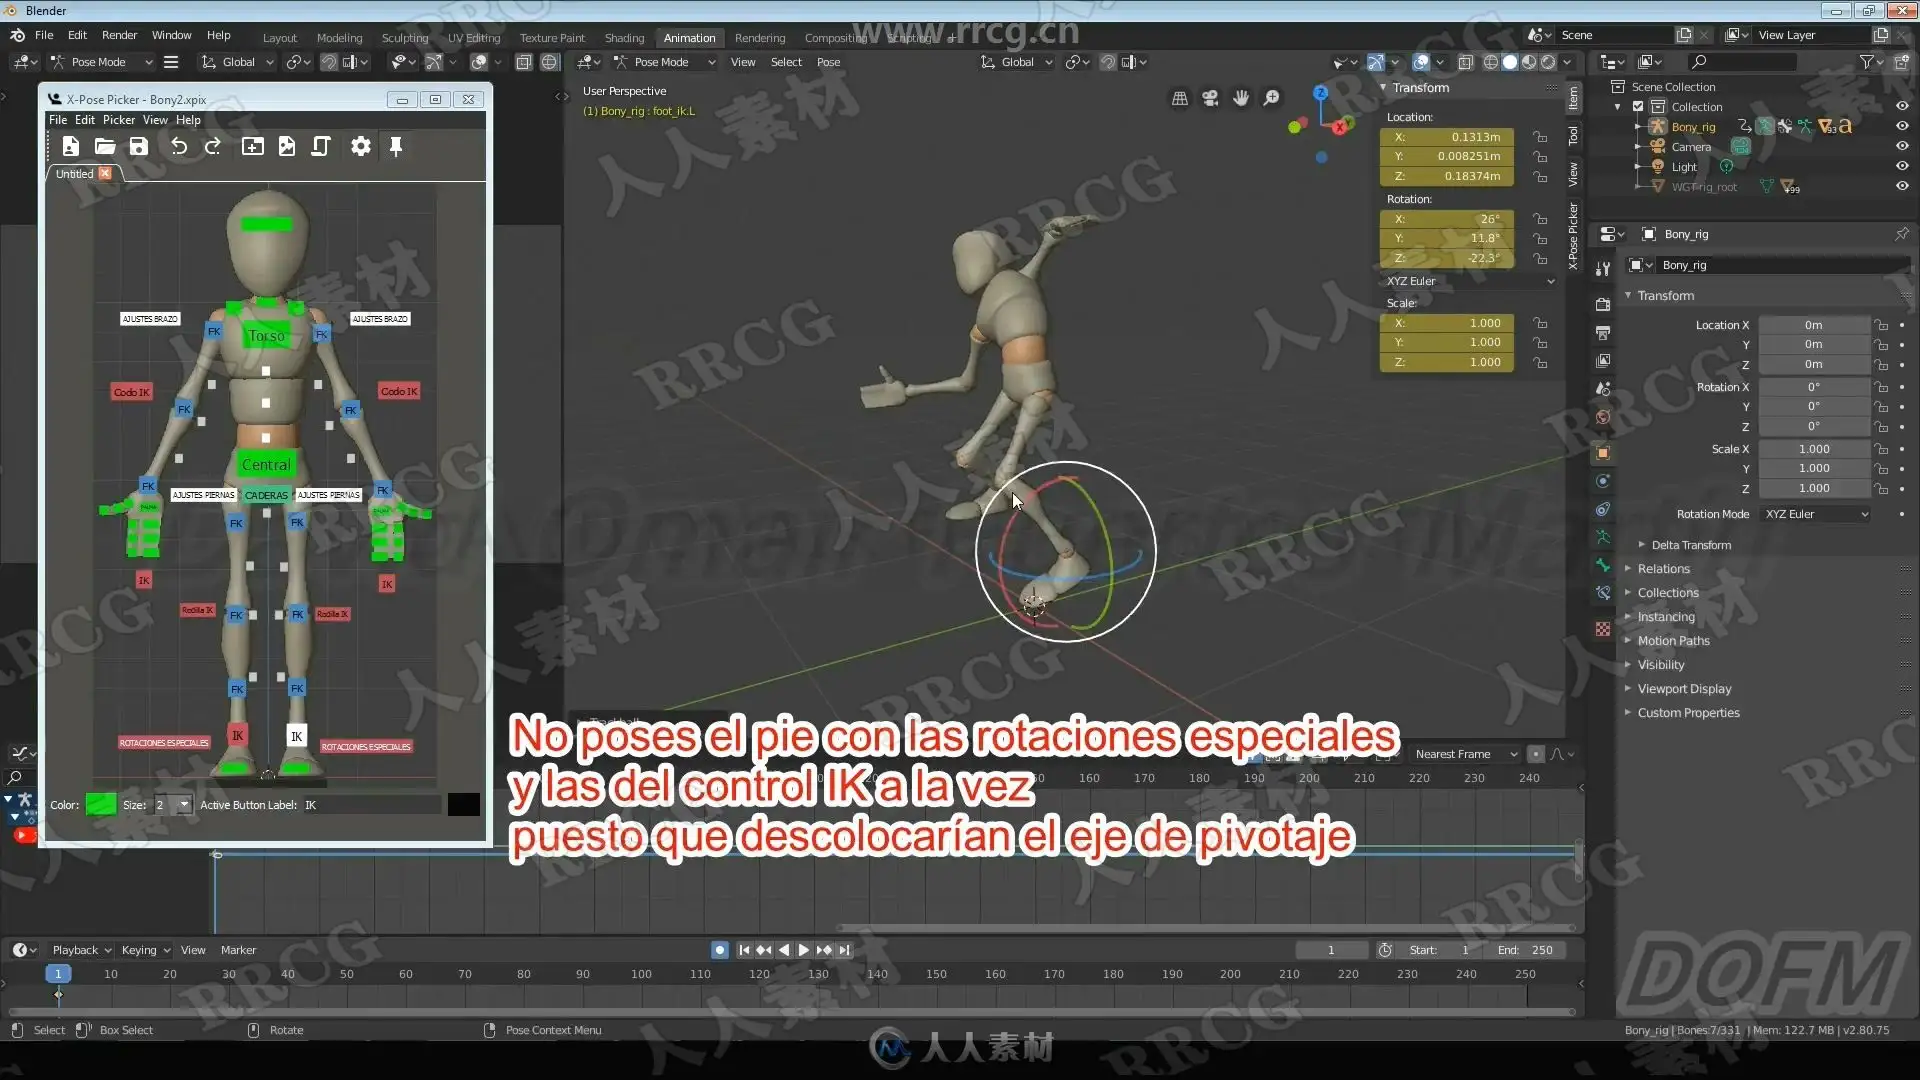
Task: Open Pose menu in viewport header
Action: tap(828, 62)
